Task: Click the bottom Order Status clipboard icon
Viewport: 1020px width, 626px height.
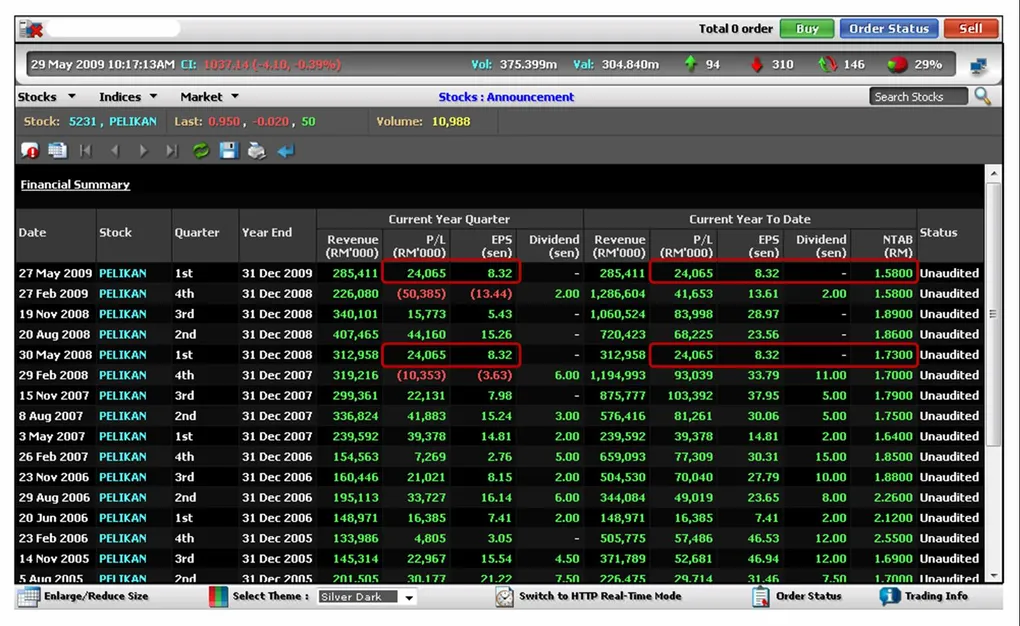Action: [x=760, y=597]
